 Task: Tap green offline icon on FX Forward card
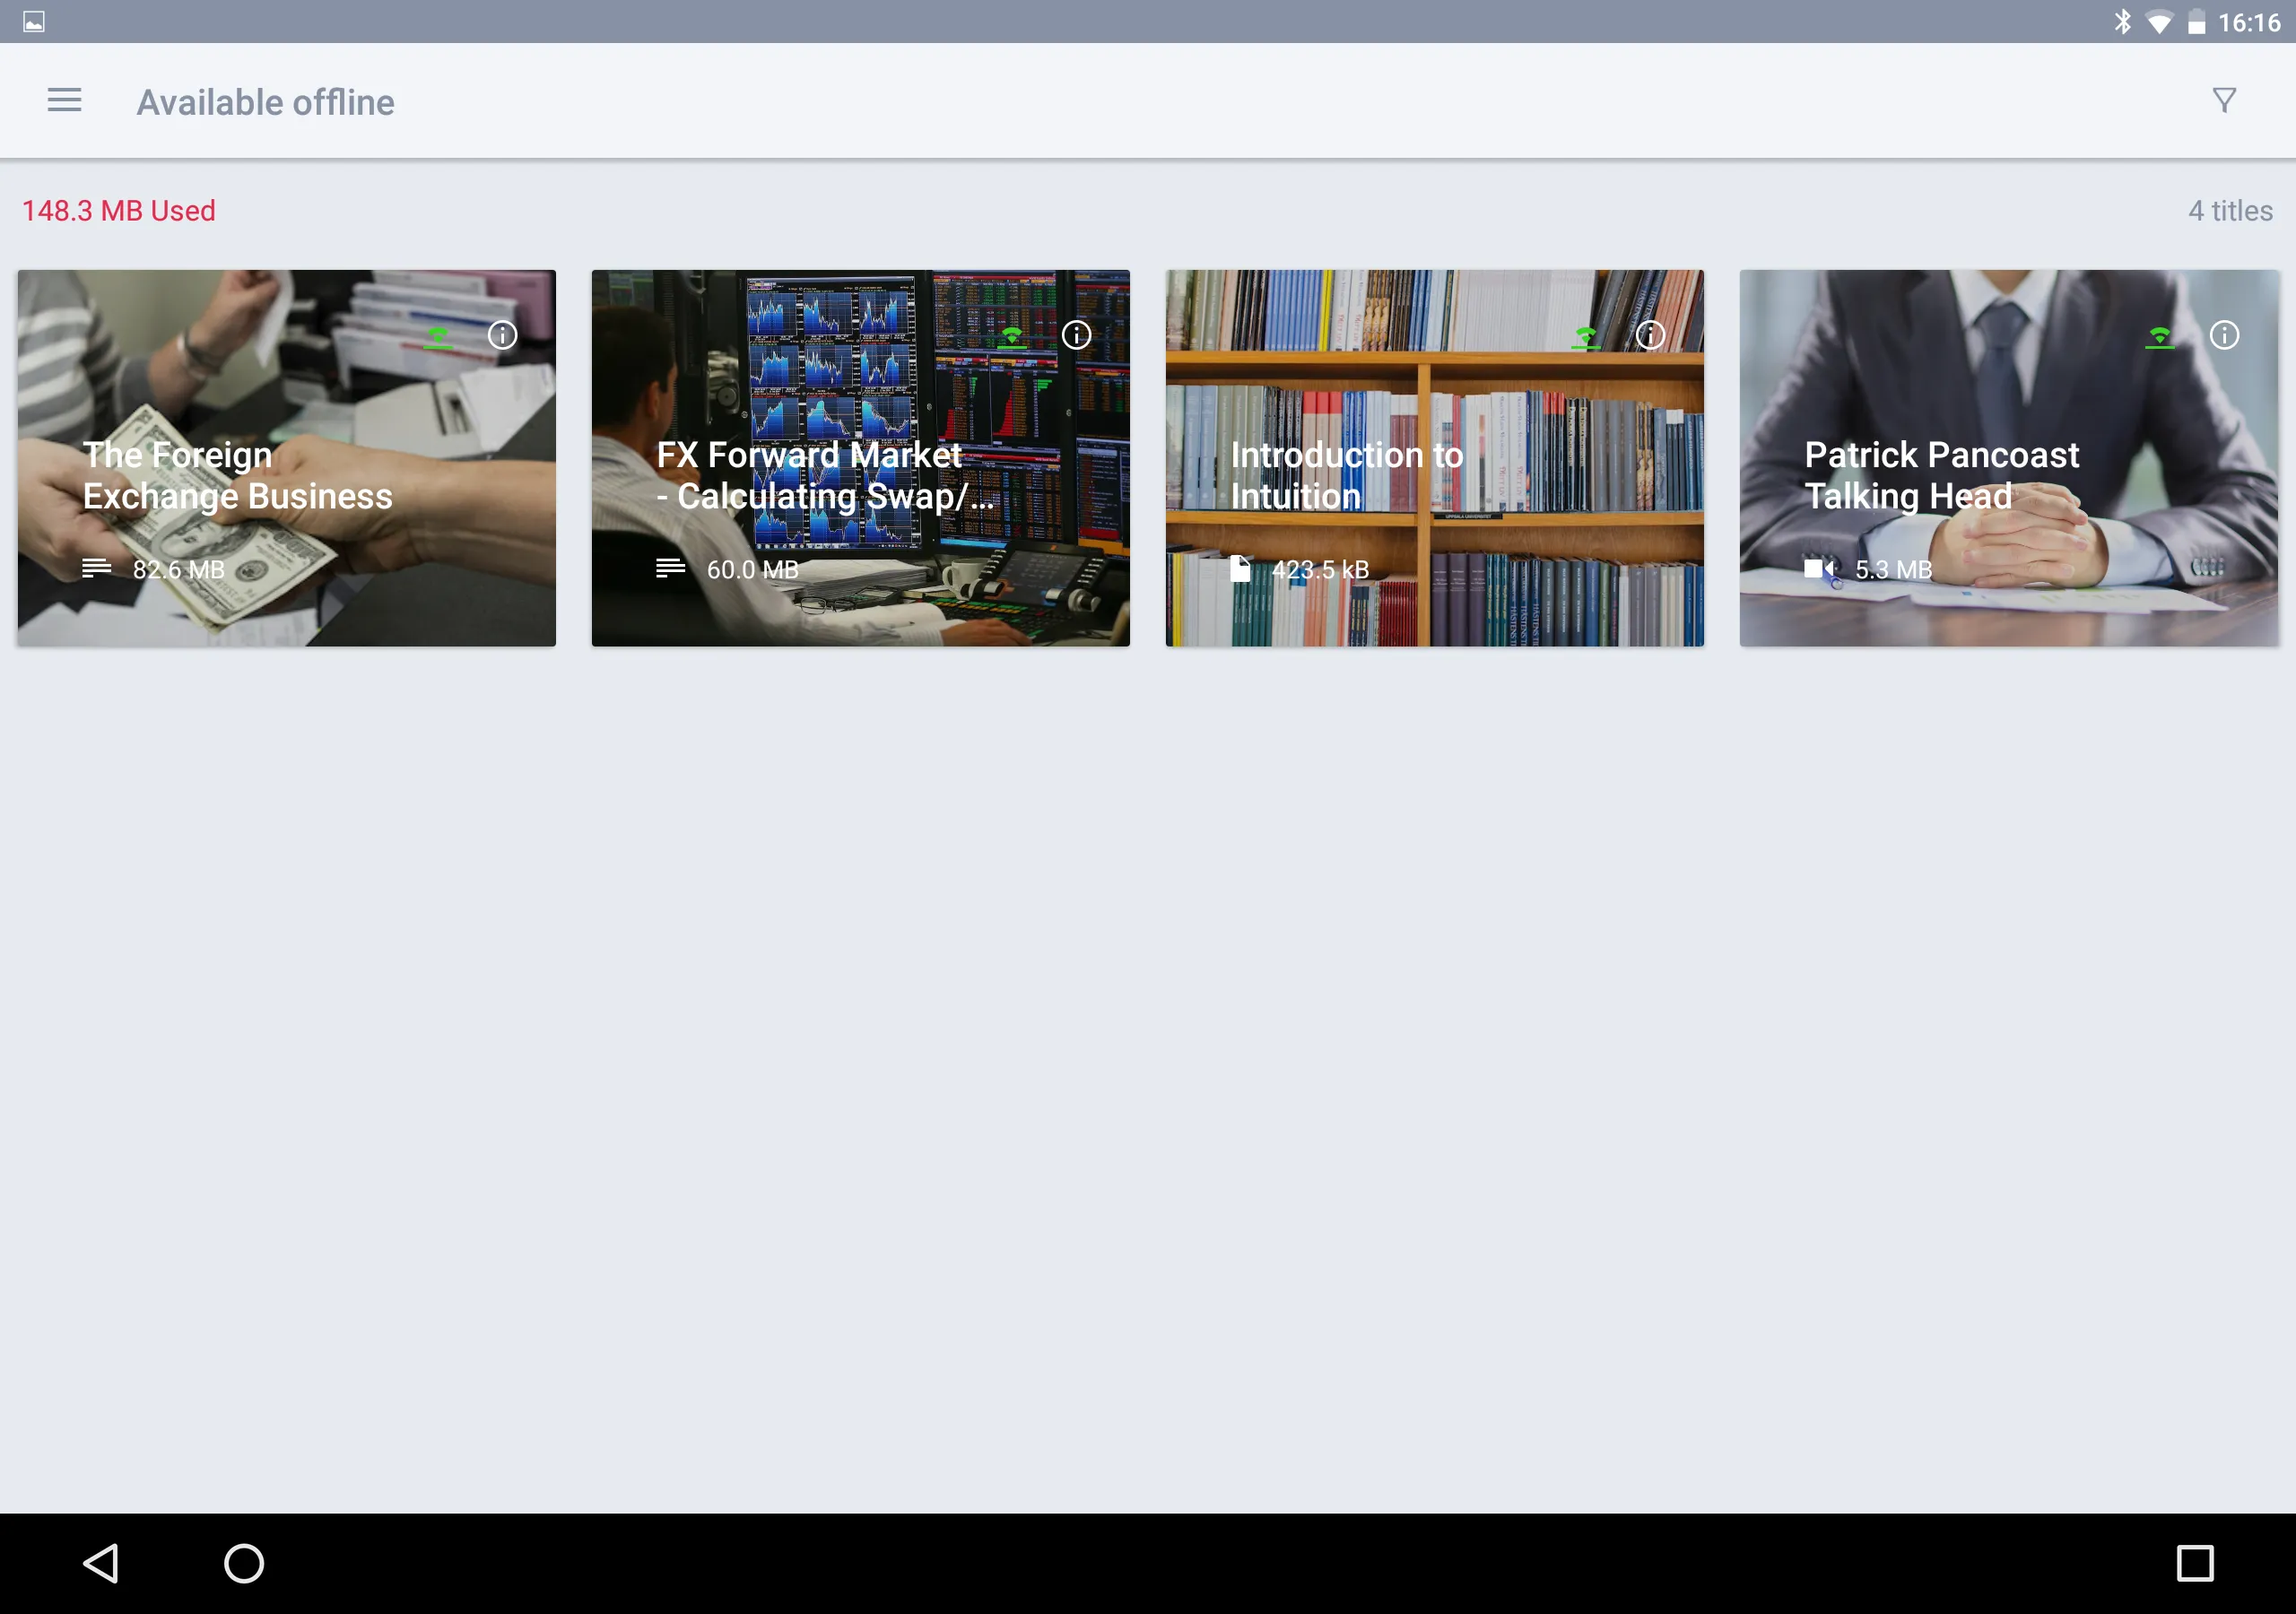click(x=1012, y=337)
